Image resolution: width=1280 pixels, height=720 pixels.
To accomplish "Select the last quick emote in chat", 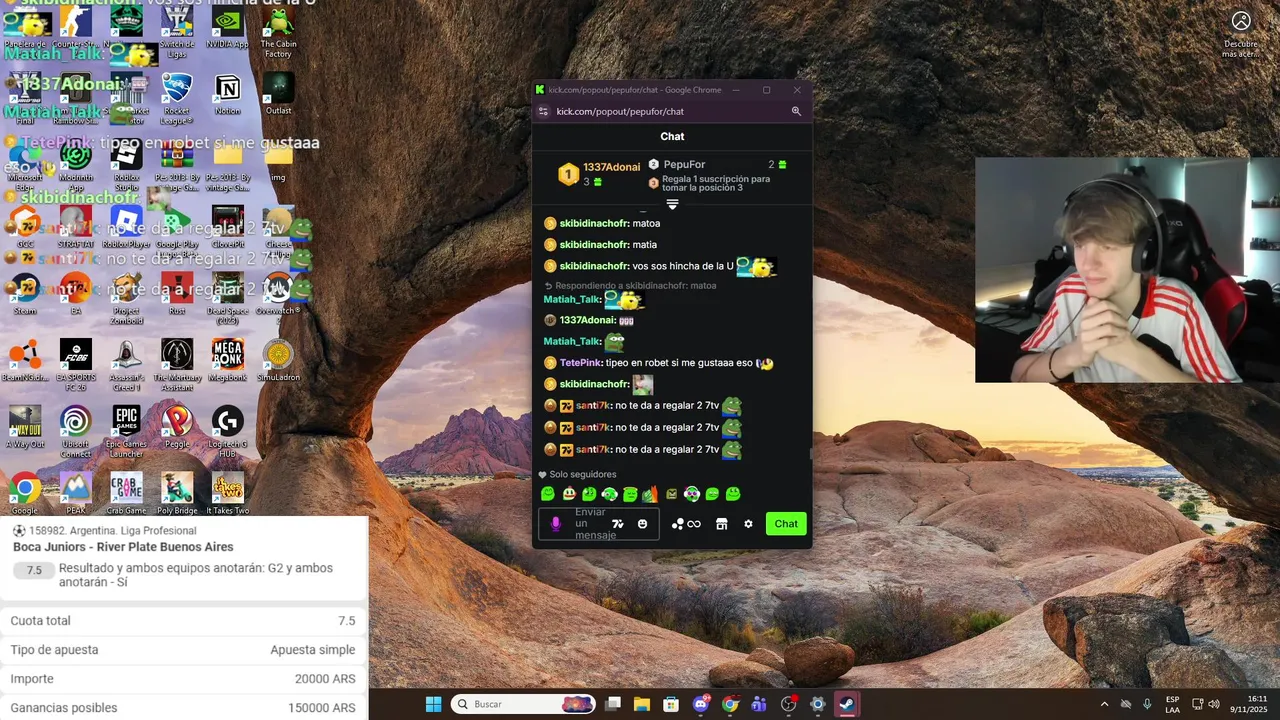I will pos(733,494).
